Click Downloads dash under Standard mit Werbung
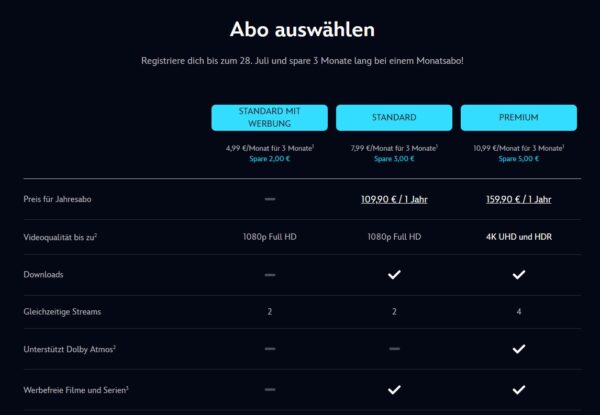This screenshot has height=415, width=600. click(x=270, y=275)
